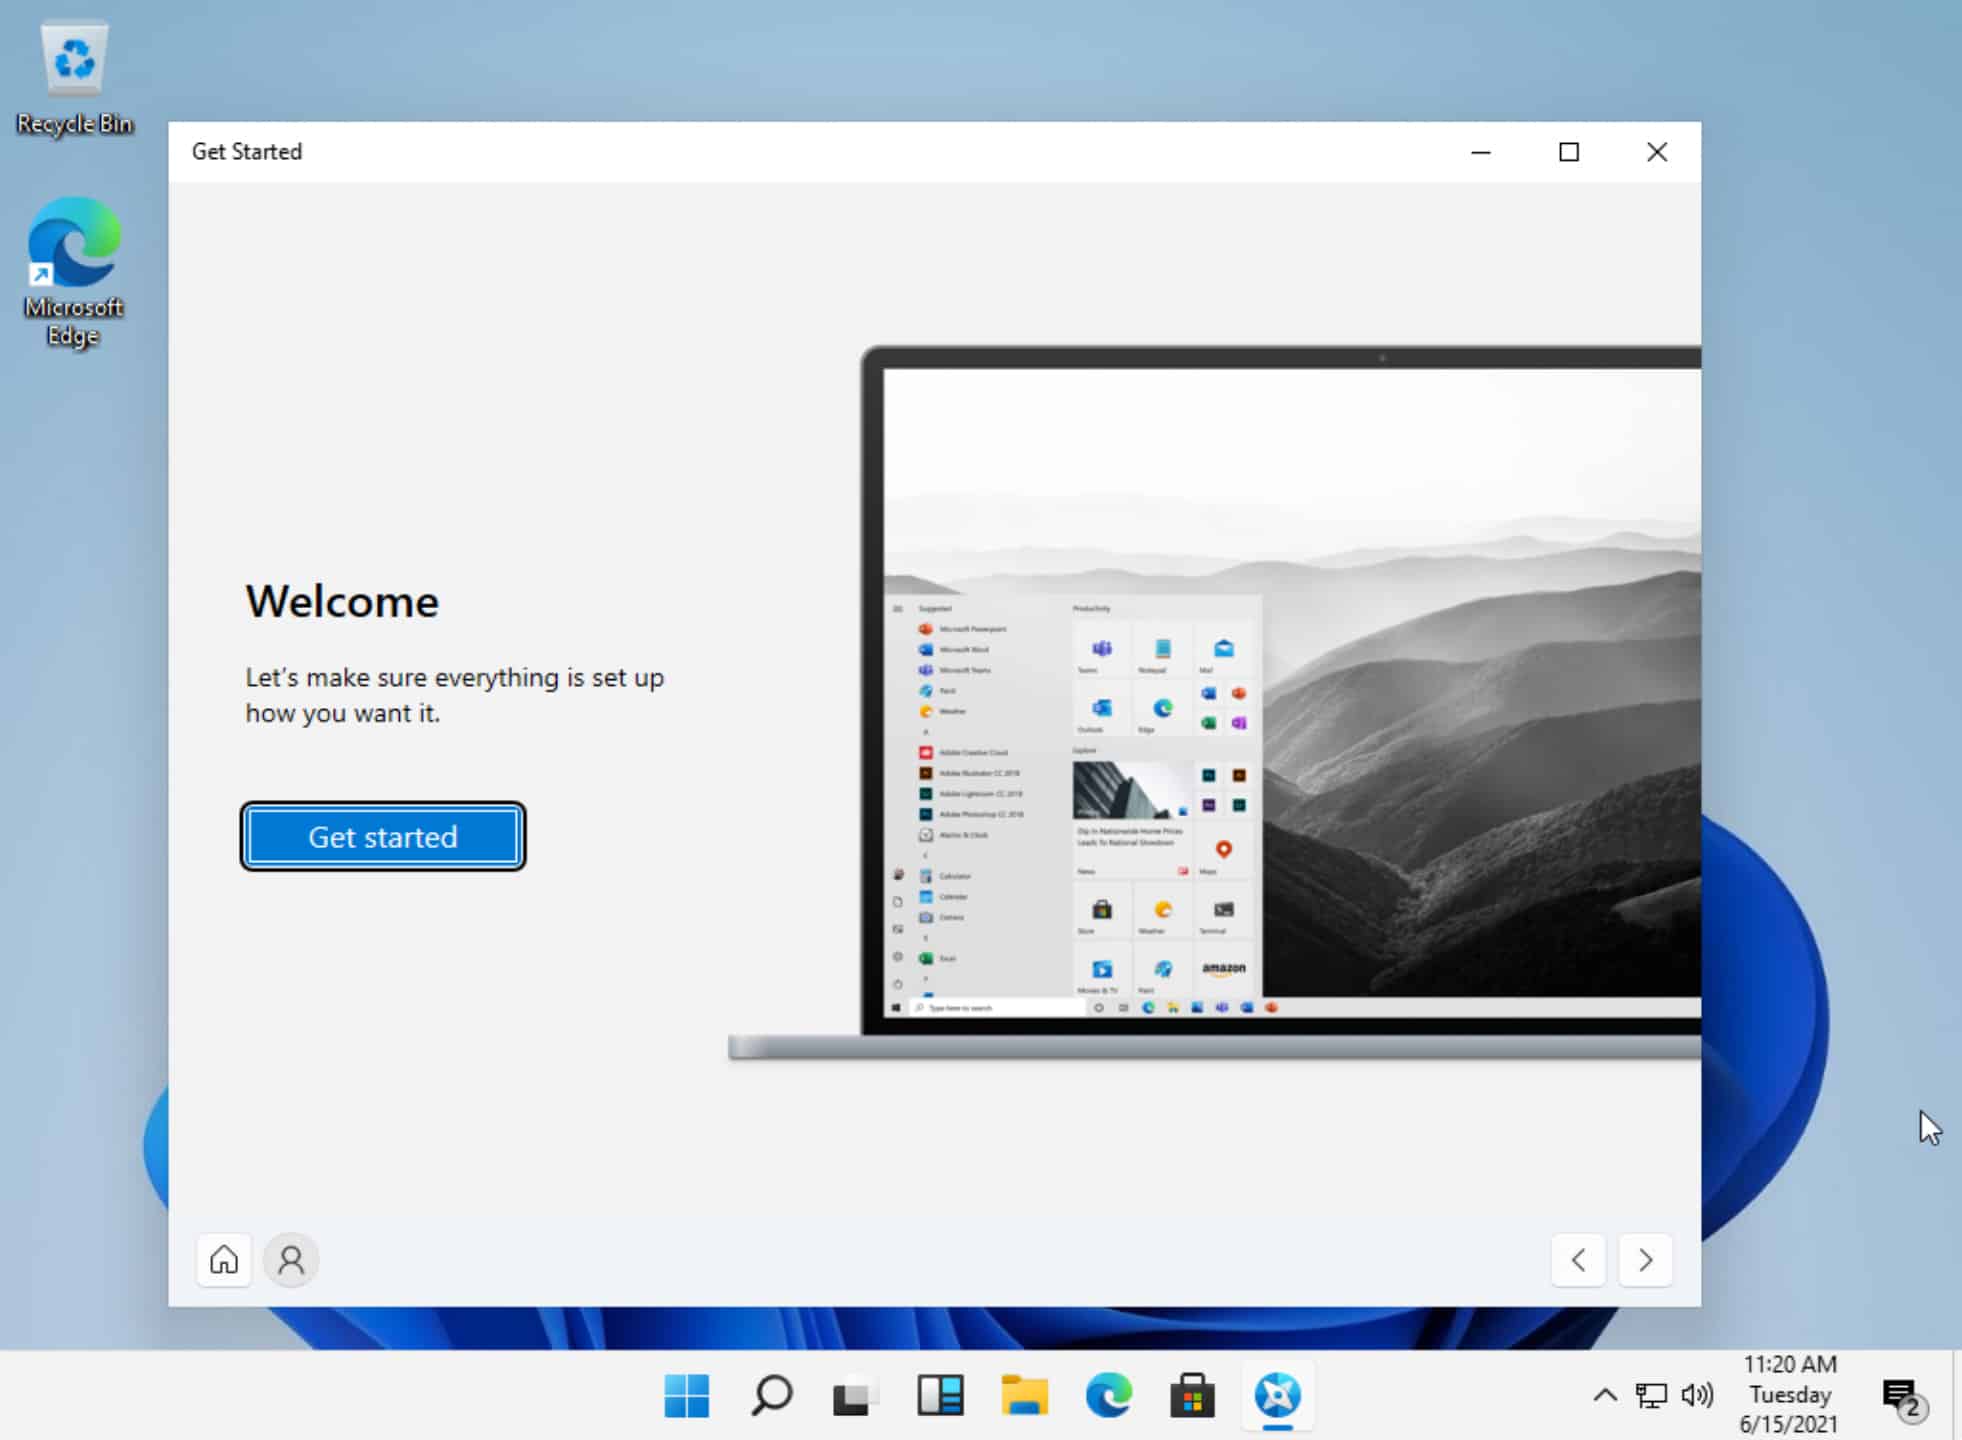This screenshot has height=1440, width=1962.
Task: Click the Get started button
Action: pyautogui.click(x=382, y=837)
